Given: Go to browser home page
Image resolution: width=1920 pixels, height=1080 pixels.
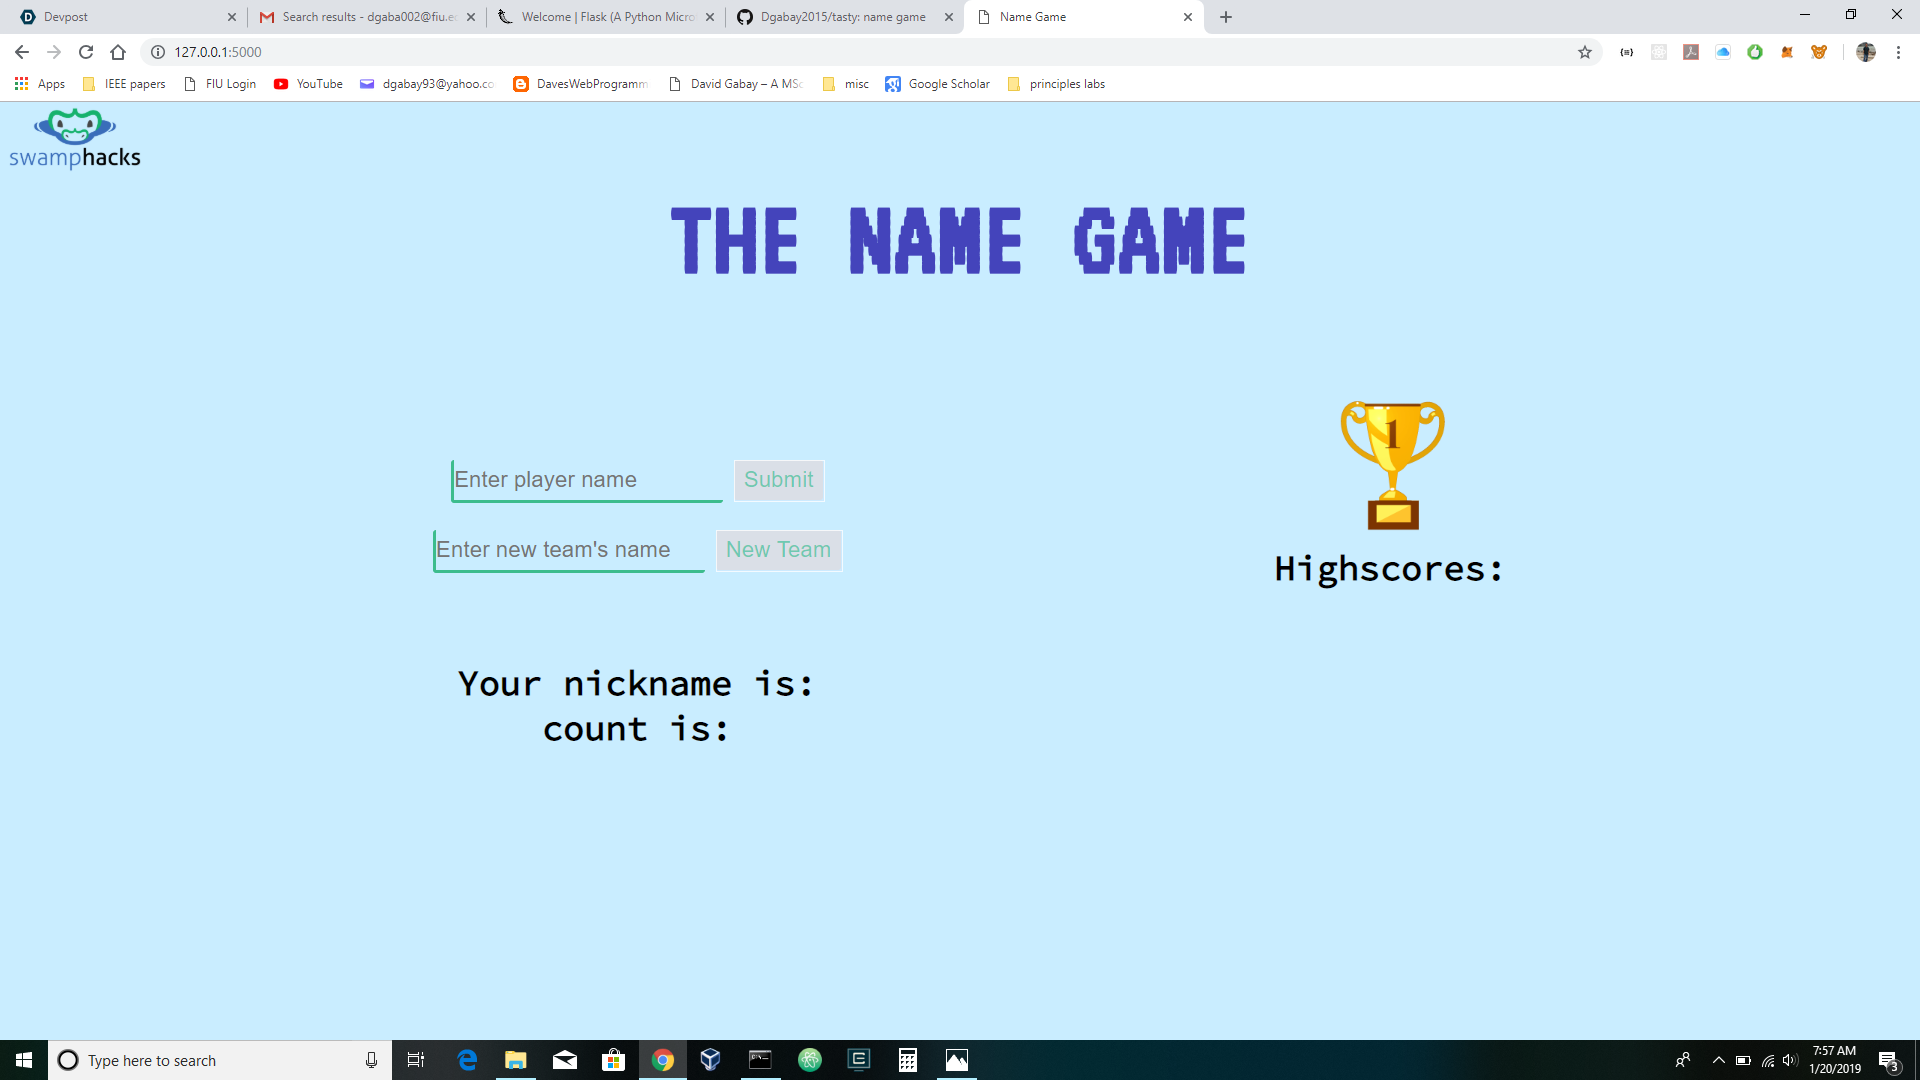Looking at the screenshot, I should click(118, 52).
